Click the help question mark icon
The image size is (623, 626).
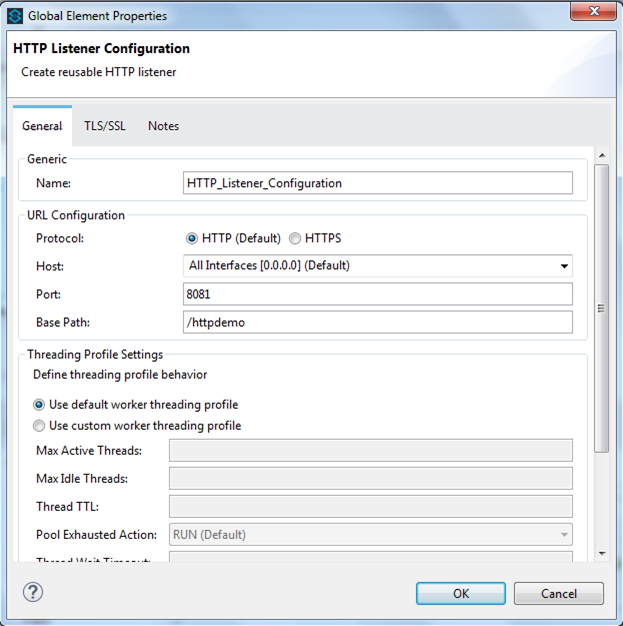tap(32, 592)
